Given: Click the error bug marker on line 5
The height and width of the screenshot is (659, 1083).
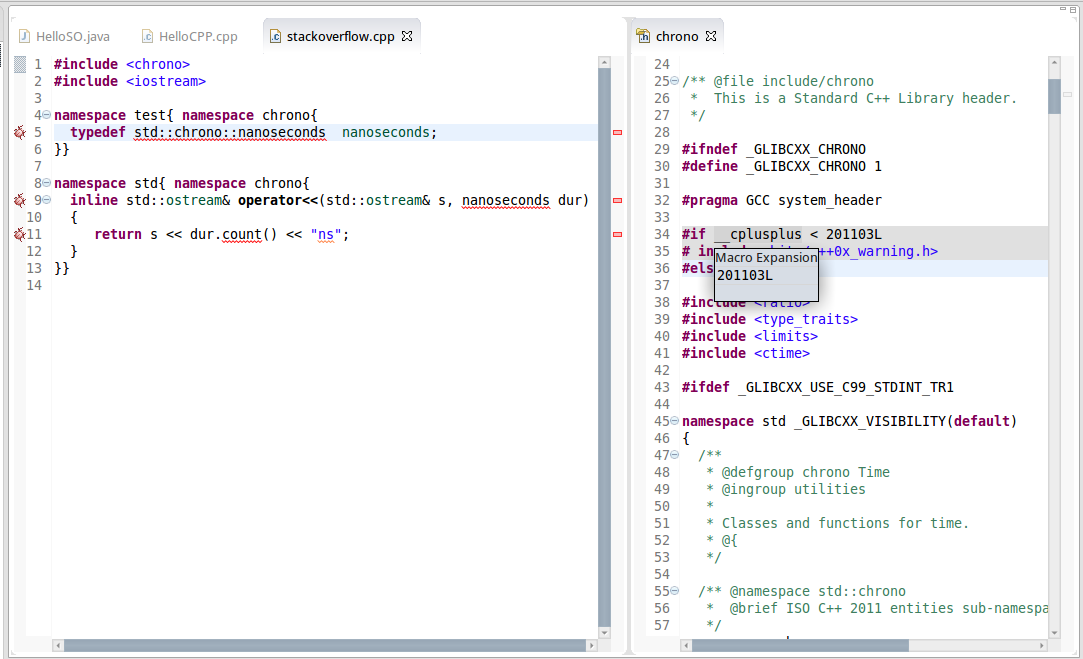Looking at the screenshot, I should click(20, 132).
